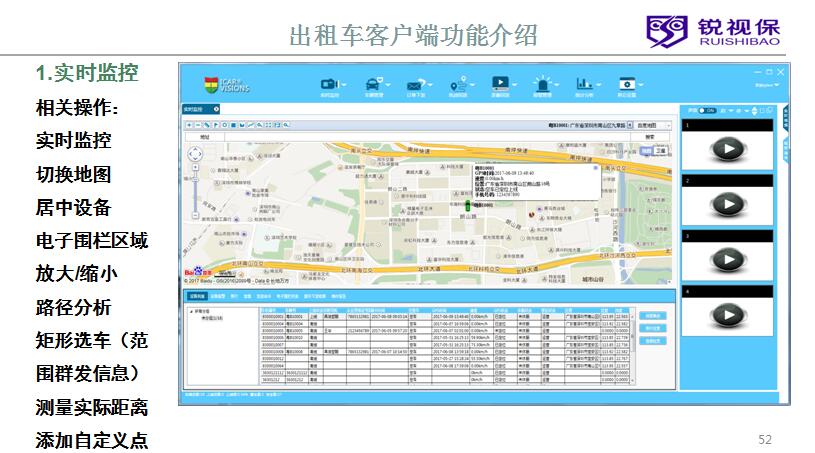Click the map pan compass control

(195, 154)
